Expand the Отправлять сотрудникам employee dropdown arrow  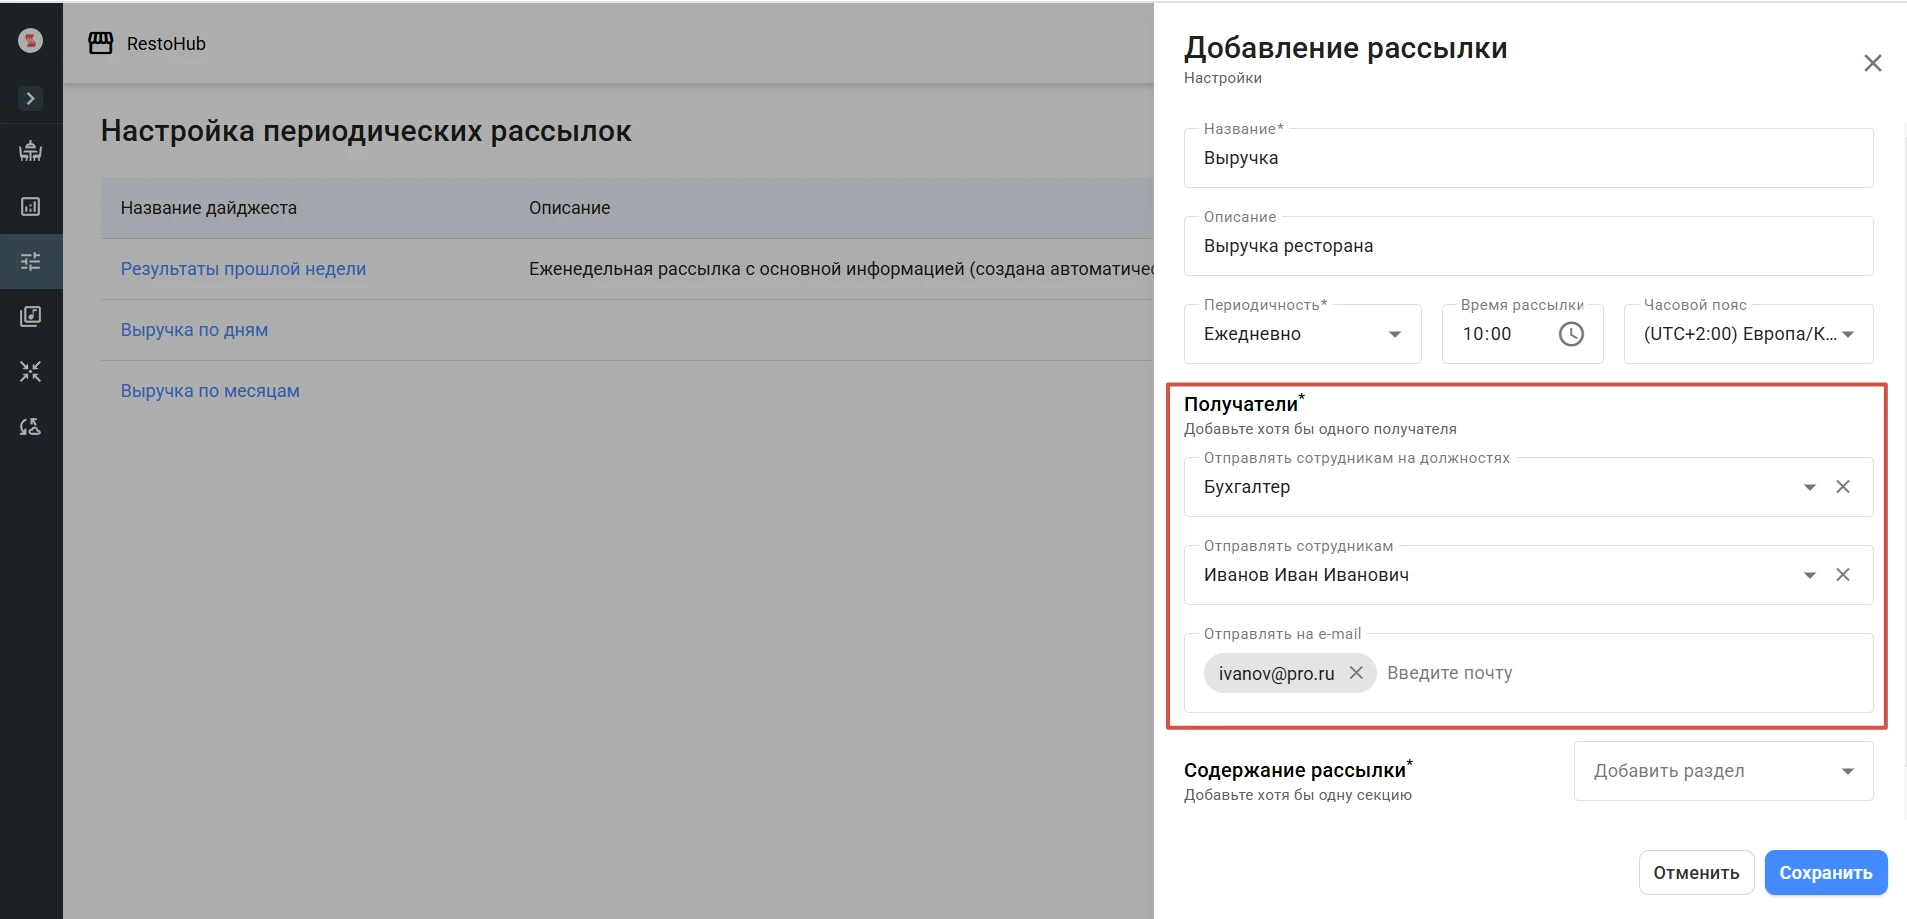[x=1809, y=575]
